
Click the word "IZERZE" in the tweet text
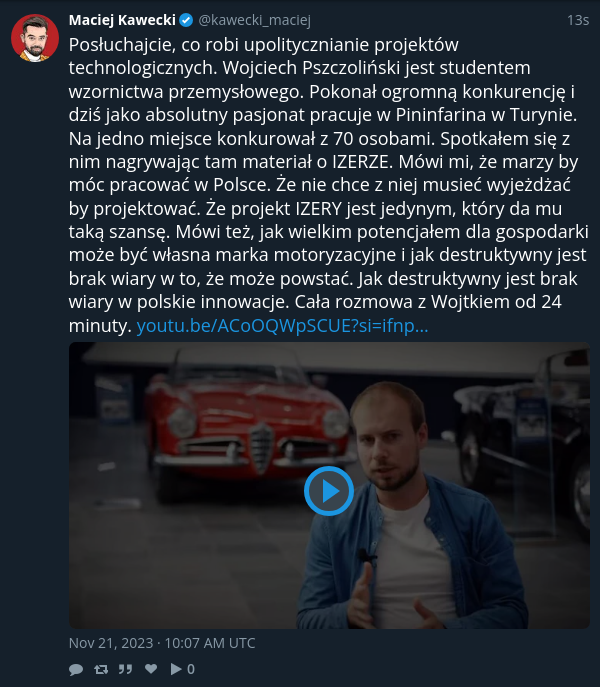click(360, 162)
